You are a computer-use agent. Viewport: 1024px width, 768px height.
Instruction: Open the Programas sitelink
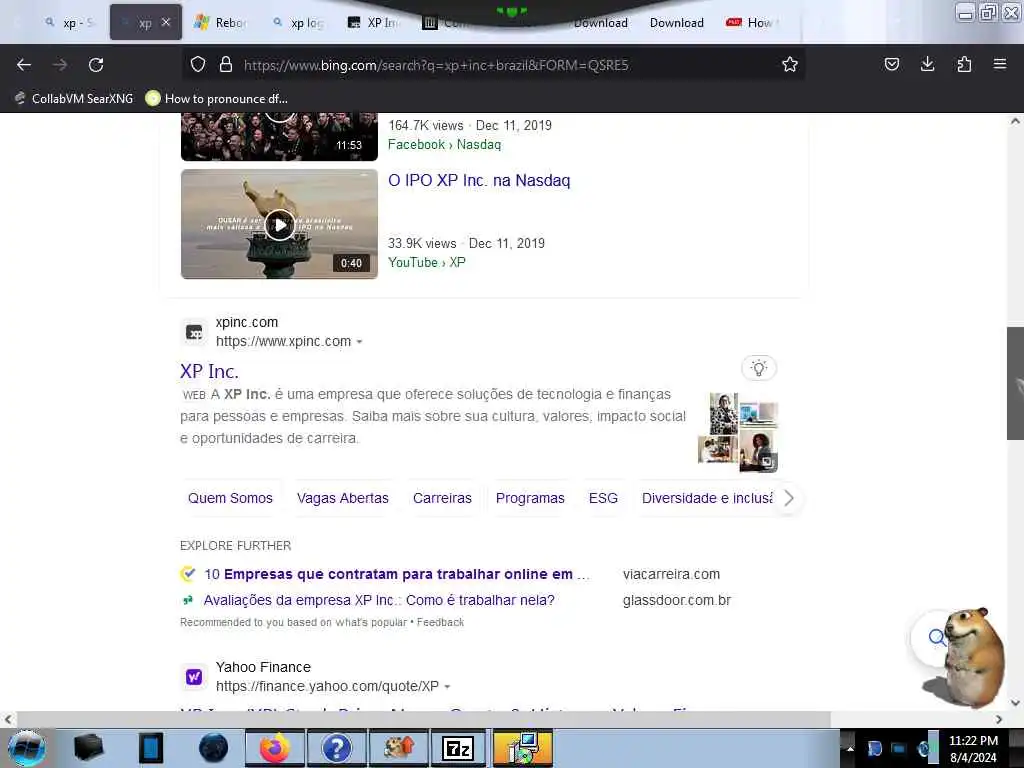[530, 498]
